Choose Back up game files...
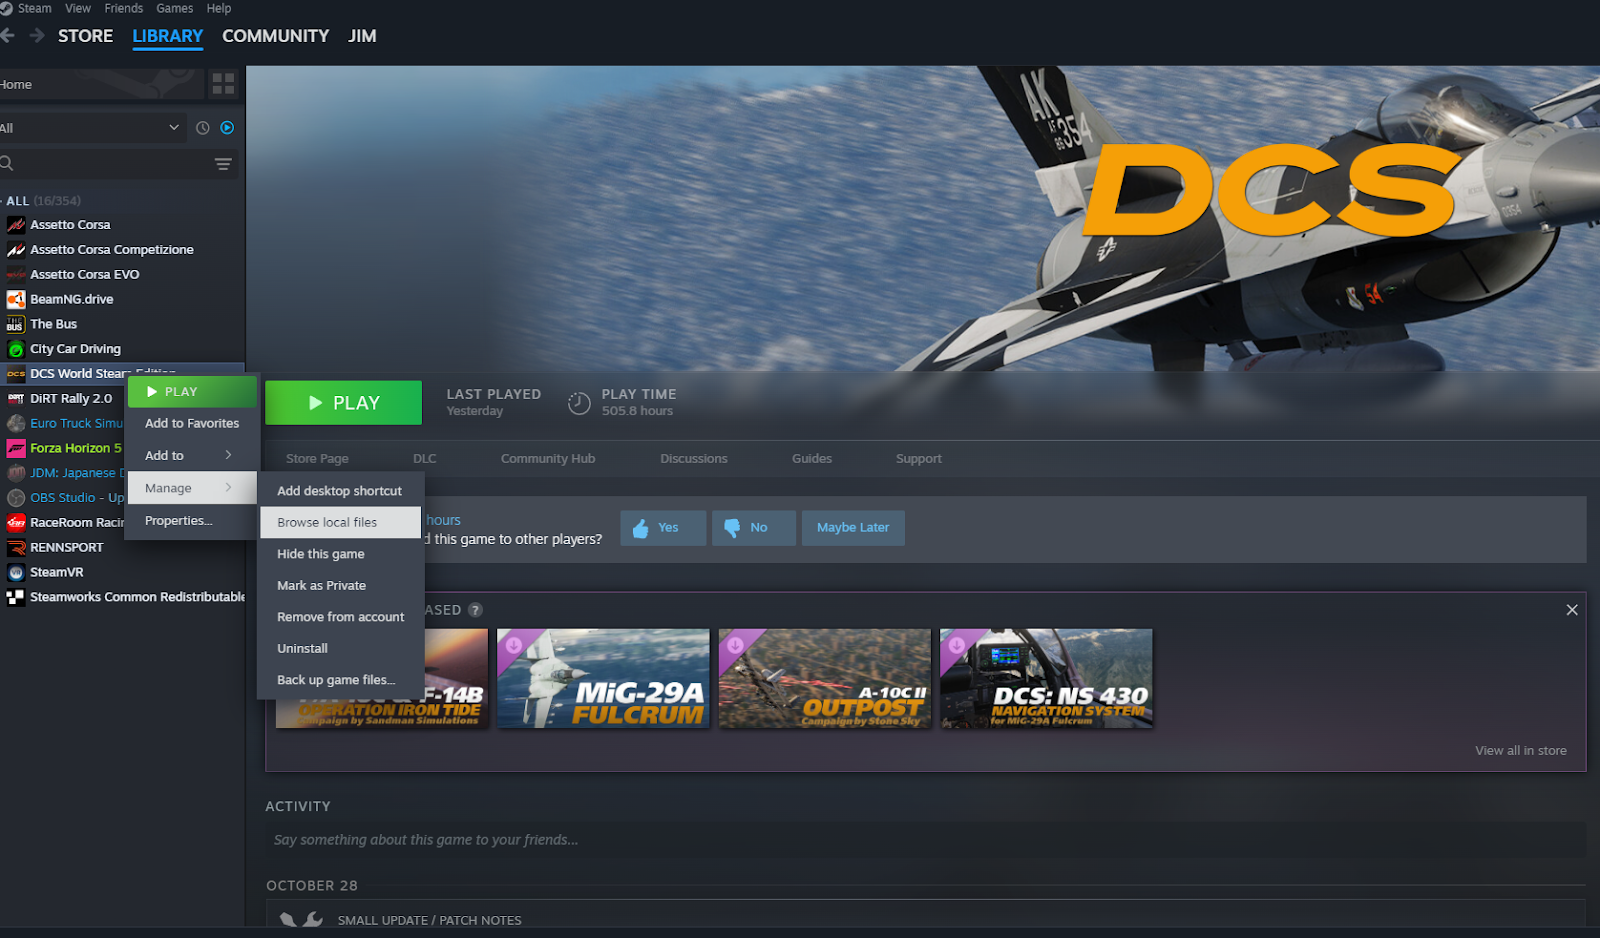Image resolution: width=1600 pixels, height=938 pixels. pos(340,680)
